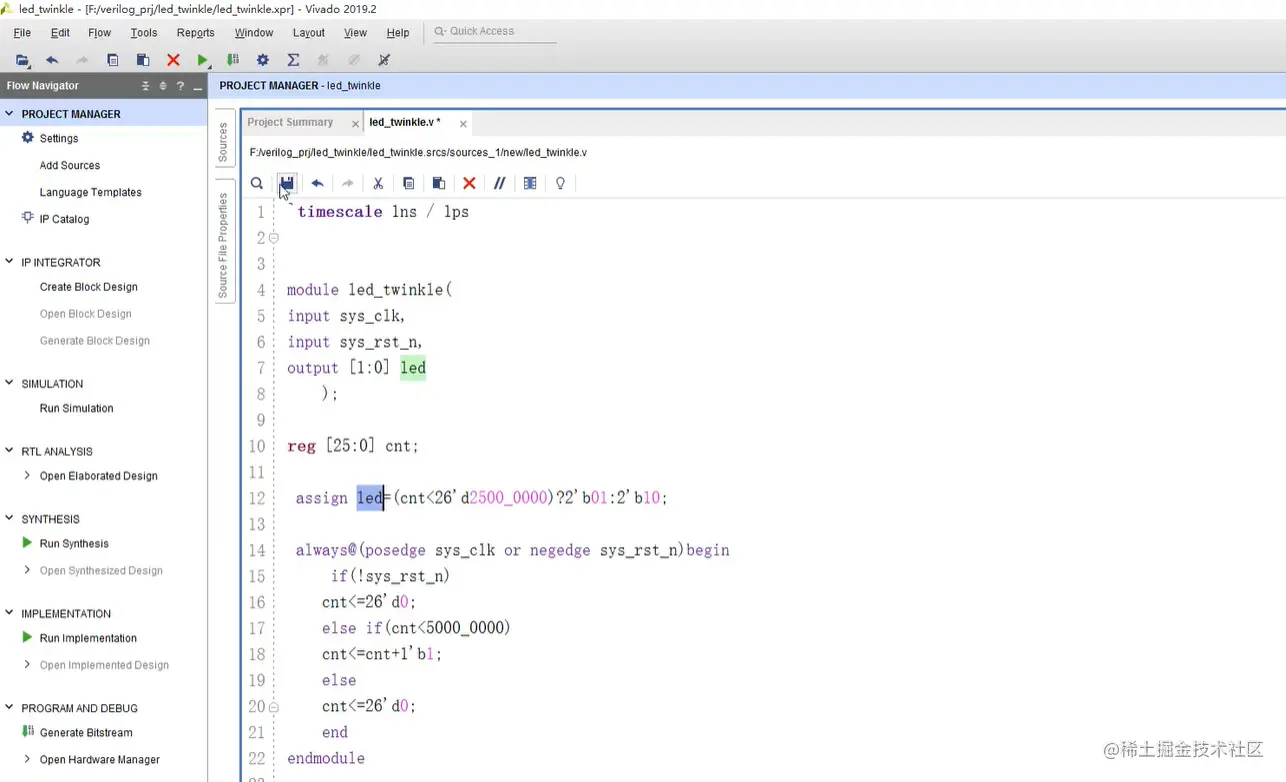Toggle column selection mode icon
The height and width of the screenshot is (782, 1286).
(530, 183)
